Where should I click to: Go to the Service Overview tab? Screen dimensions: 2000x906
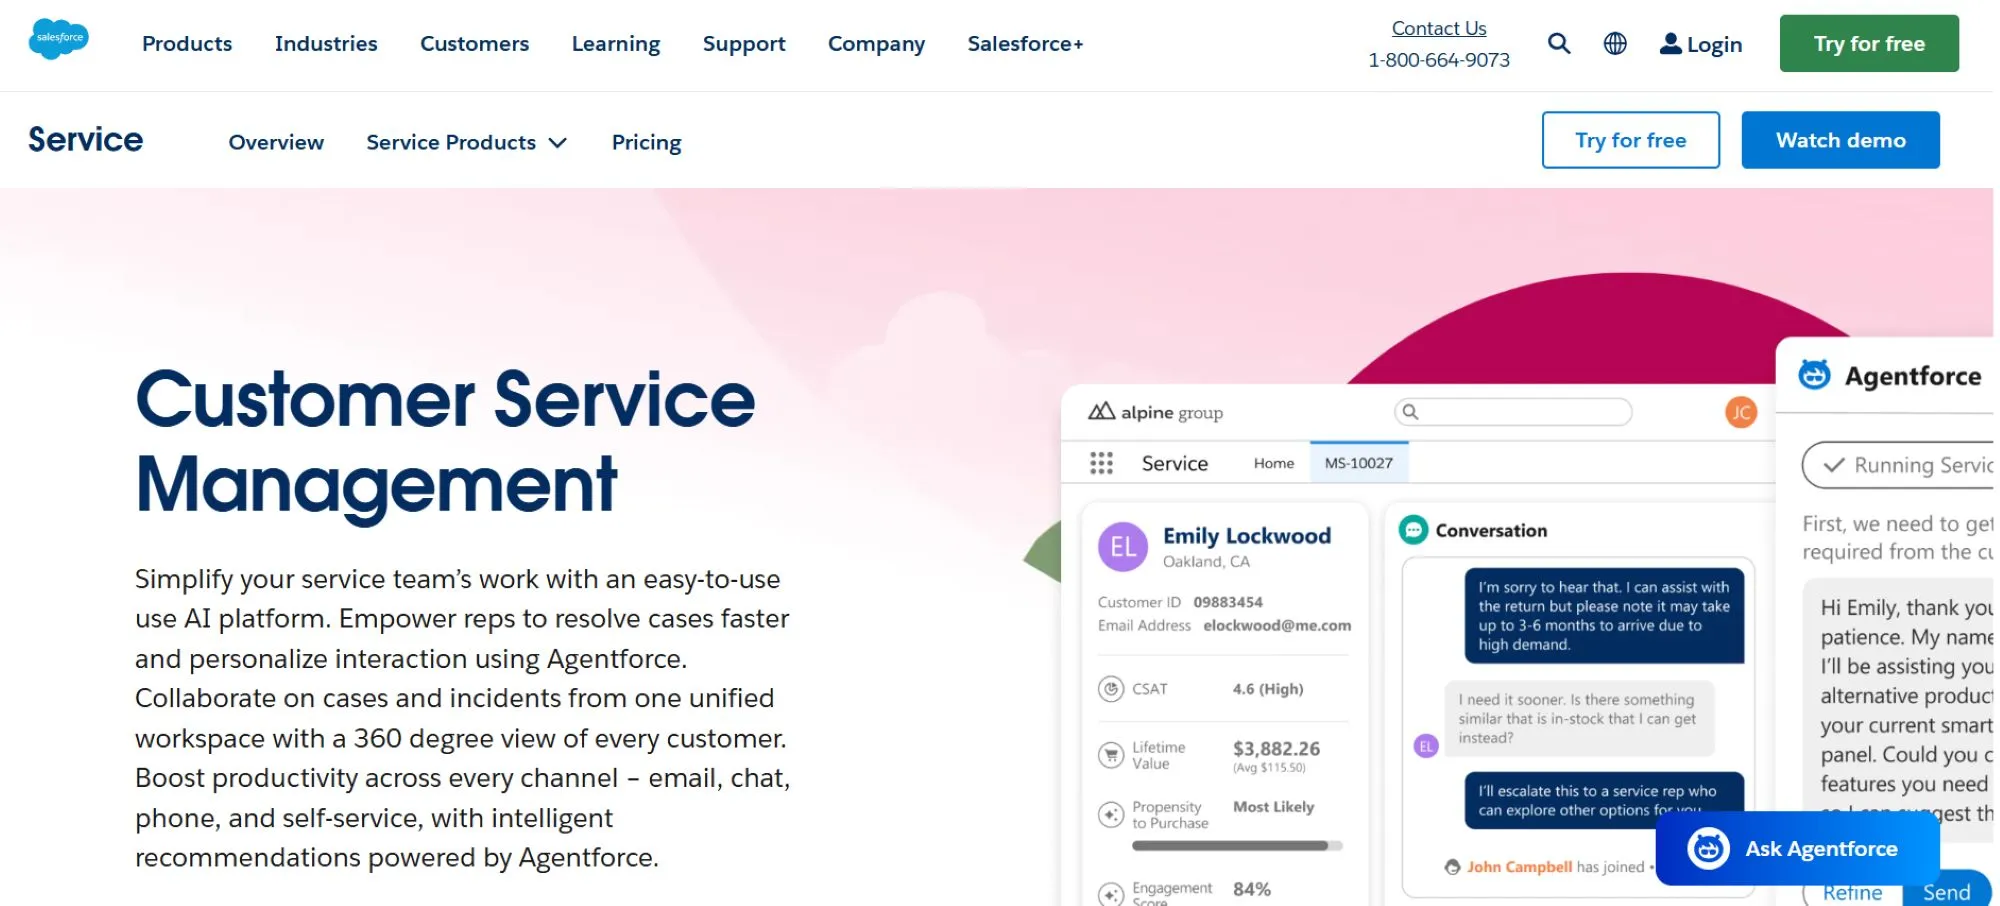point(276,142)
